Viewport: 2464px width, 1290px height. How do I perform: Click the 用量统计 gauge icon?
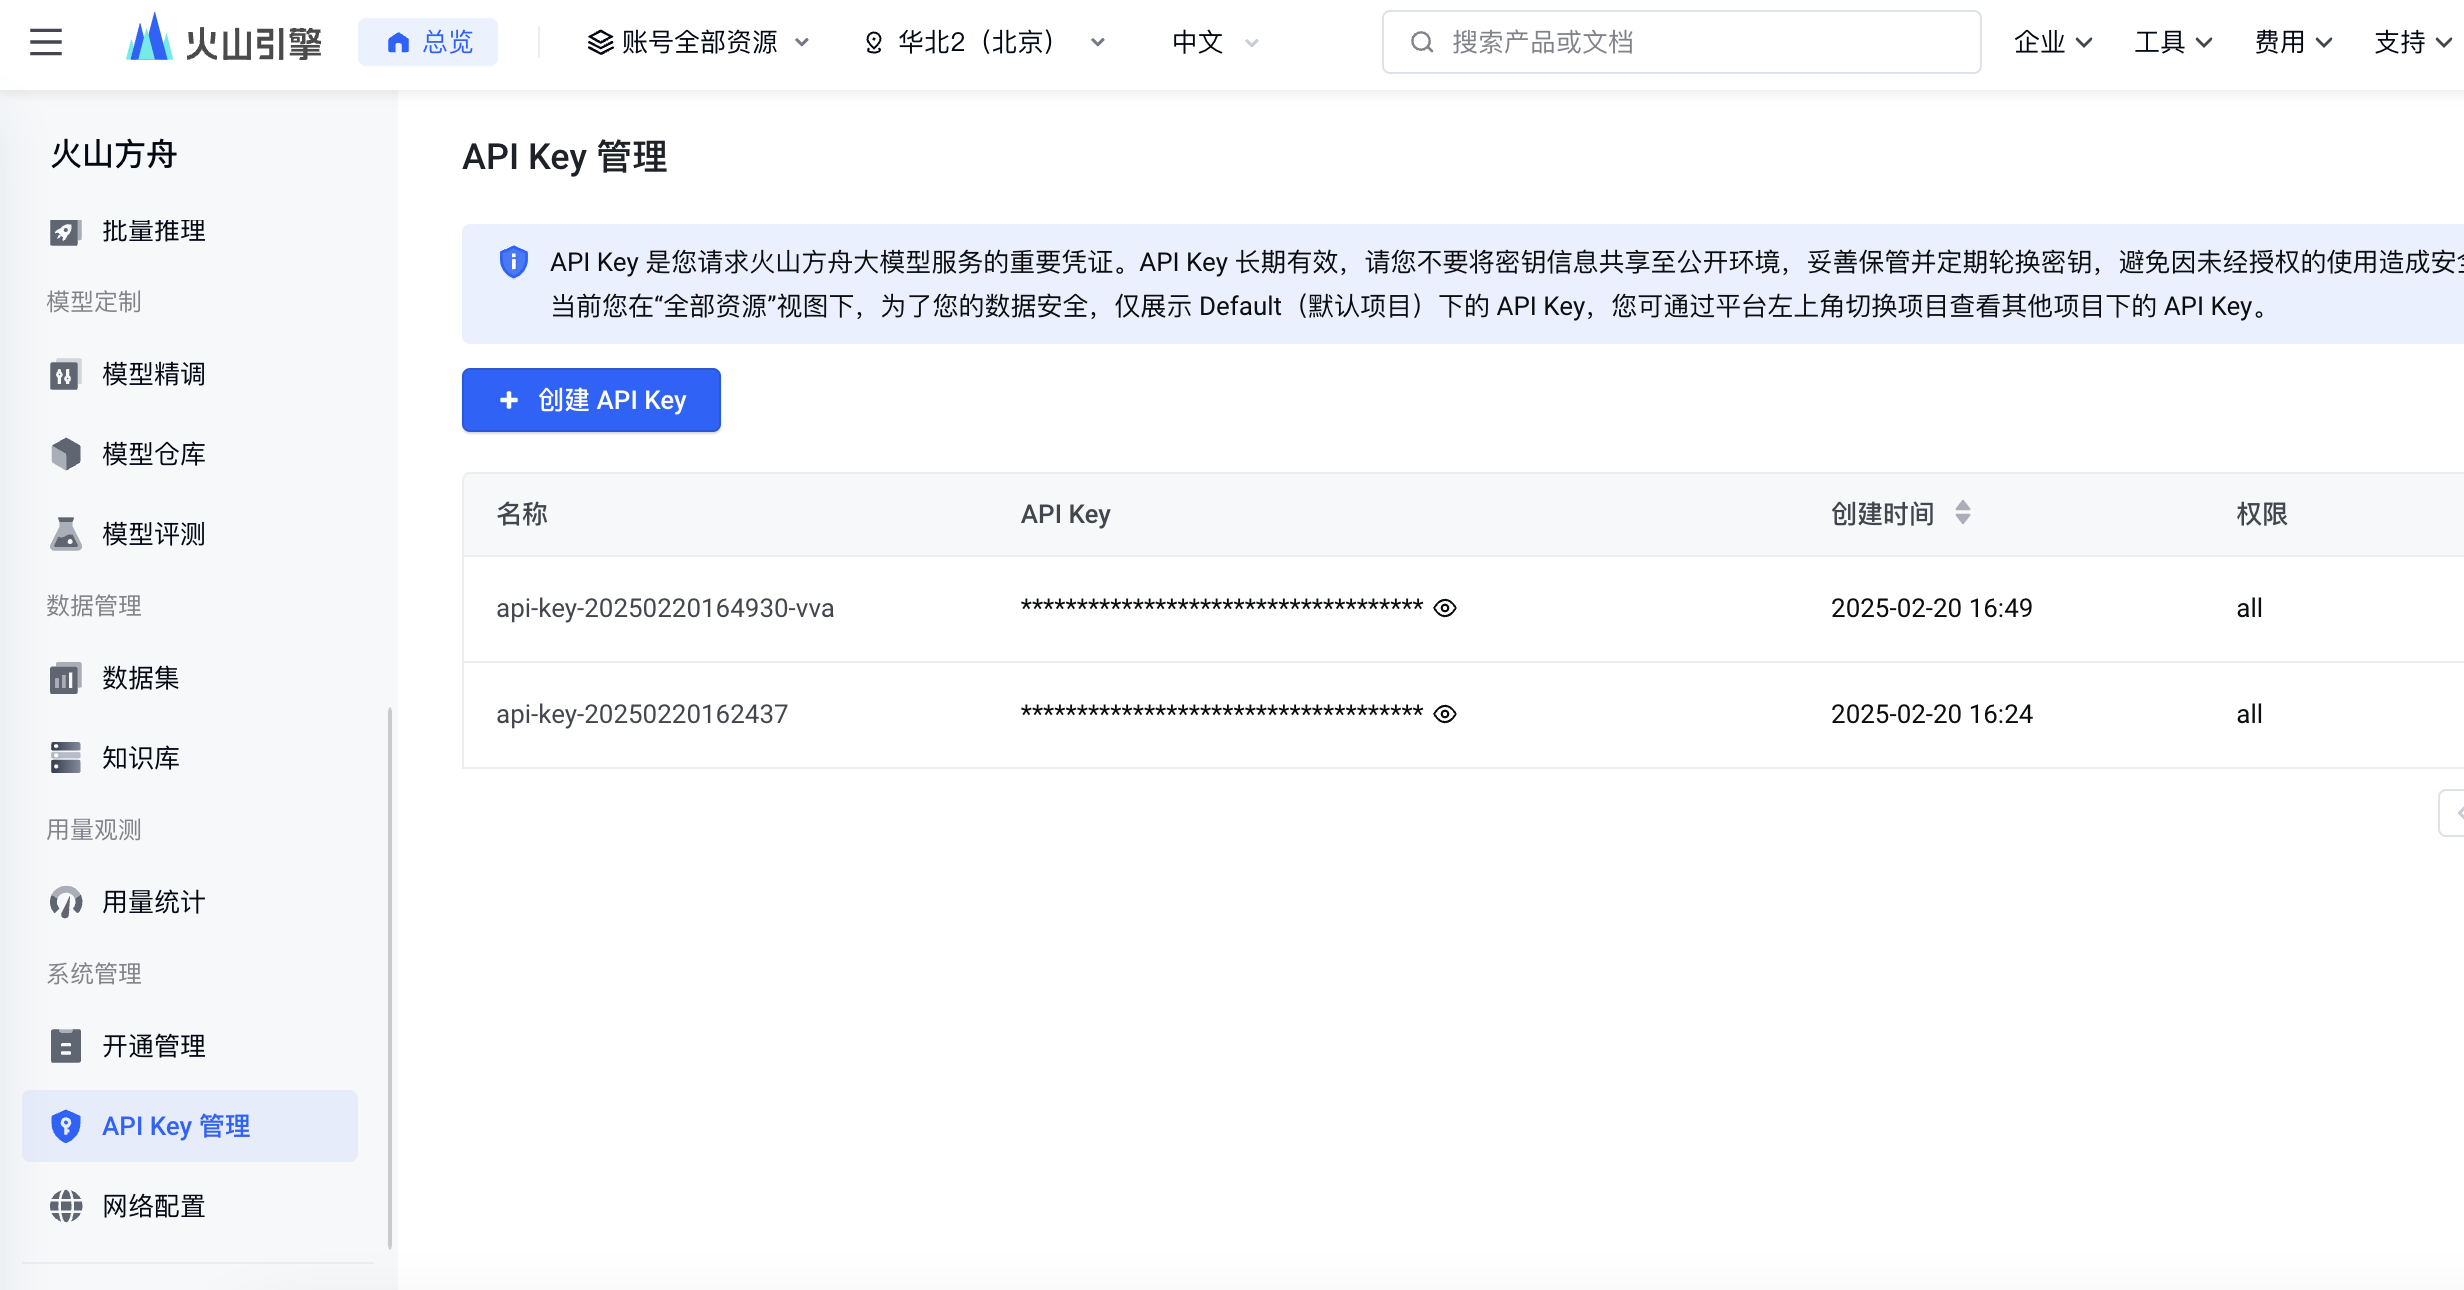pos(65,902)
